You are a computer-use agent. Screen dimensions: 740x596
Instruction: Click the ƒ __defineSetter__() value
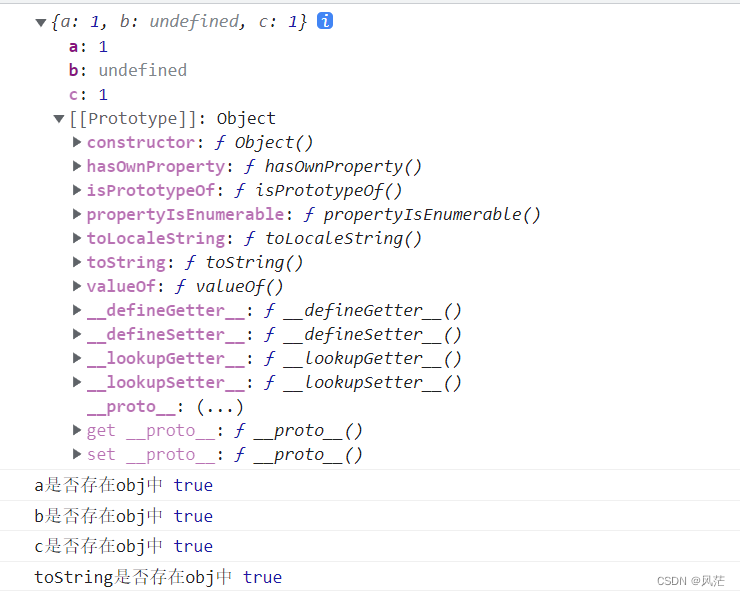tap(362, 335)
